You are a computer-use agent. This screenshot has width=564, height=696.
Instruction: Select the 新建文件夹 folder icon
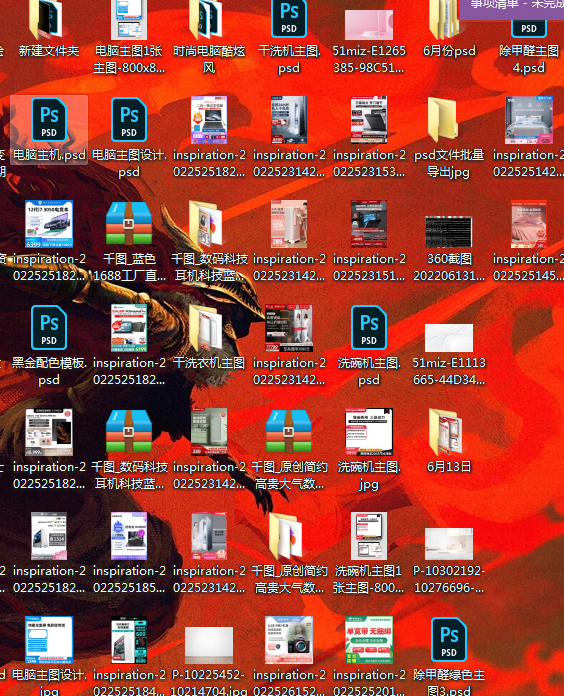(48, 20)
